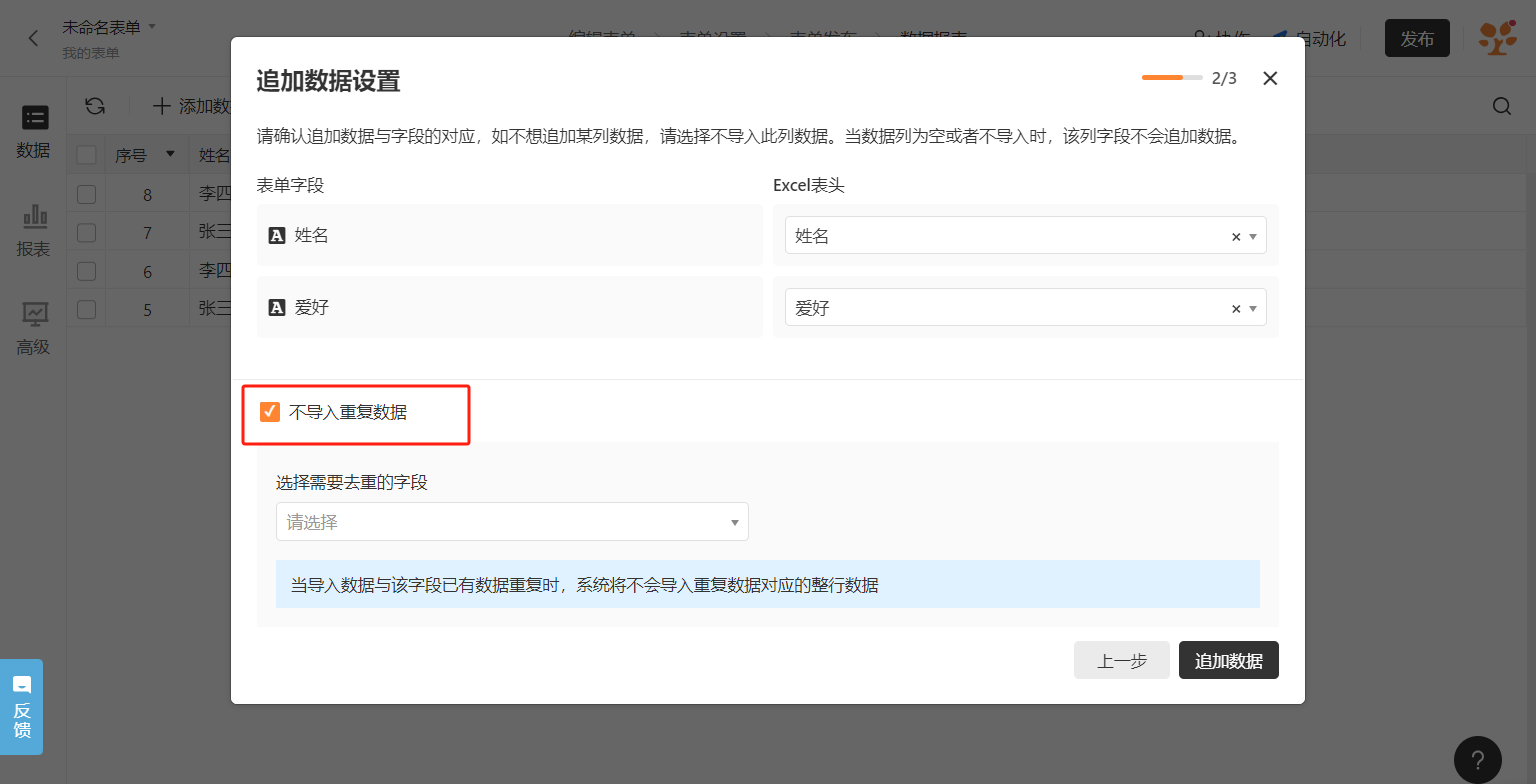
Task: Check the row 8 checkbox
Action: tap(87, 194)
